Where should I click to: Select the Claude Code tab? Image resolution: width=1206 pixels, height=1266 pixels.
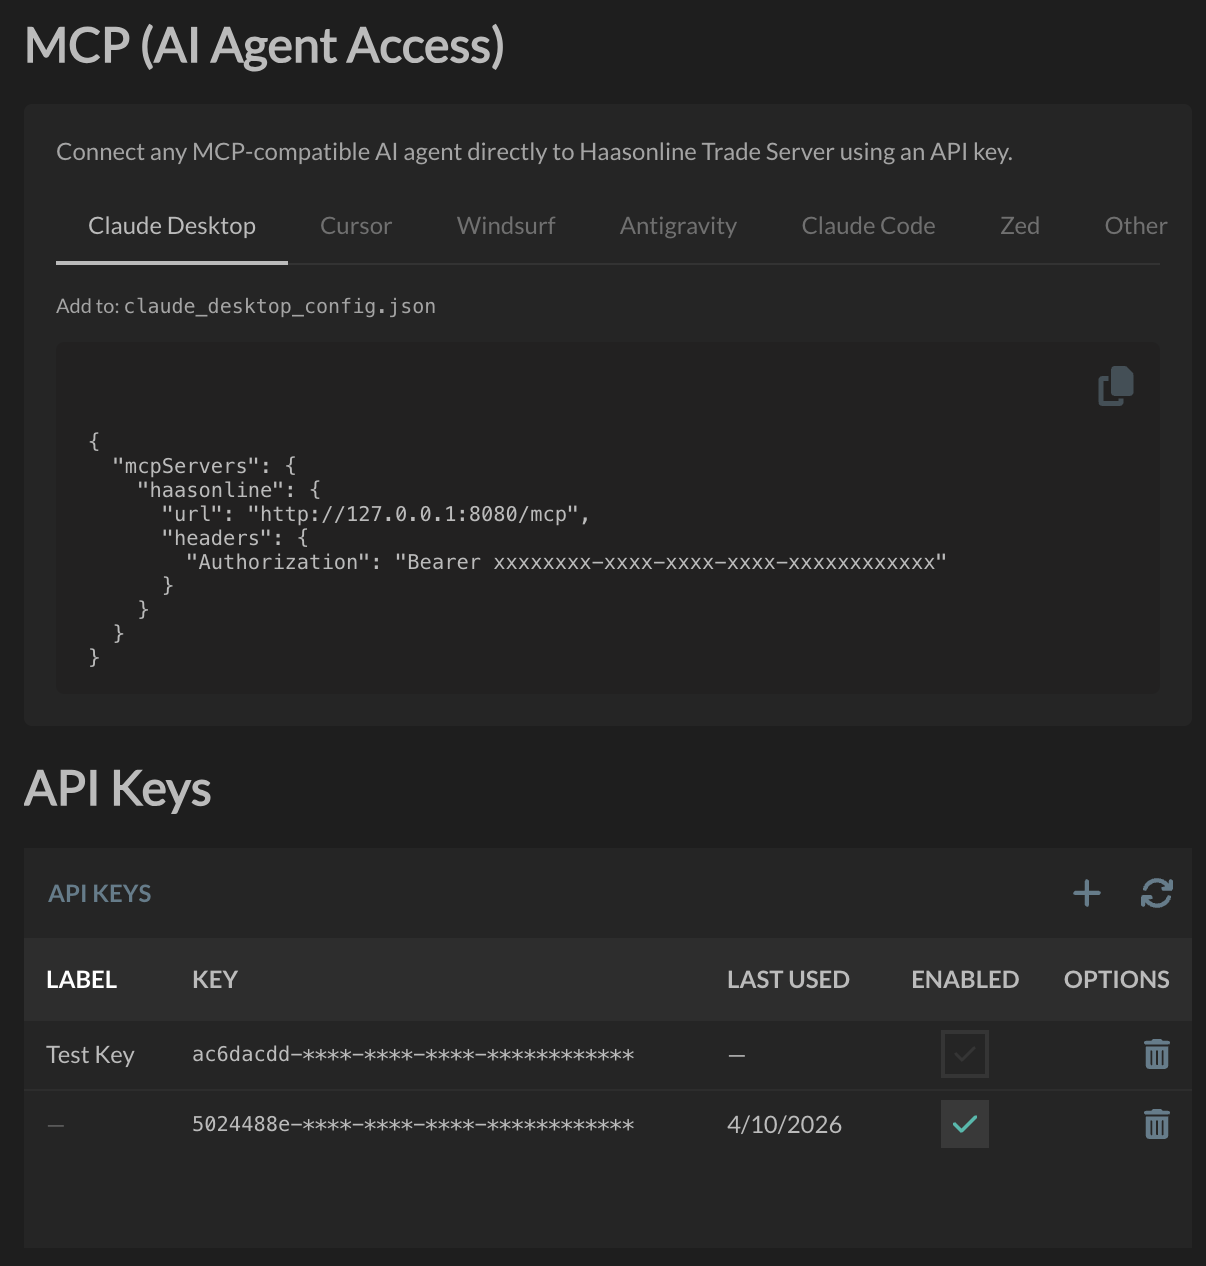867,226
